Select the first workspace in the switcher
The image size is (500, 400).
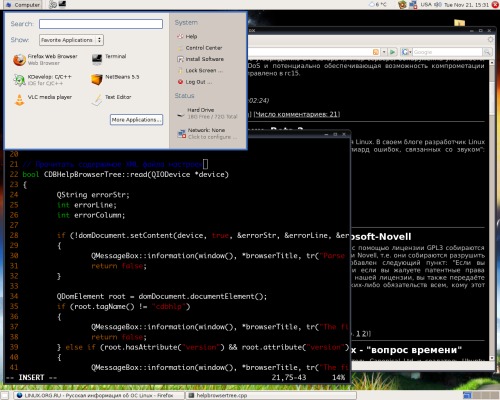click(x=467, y=395)
